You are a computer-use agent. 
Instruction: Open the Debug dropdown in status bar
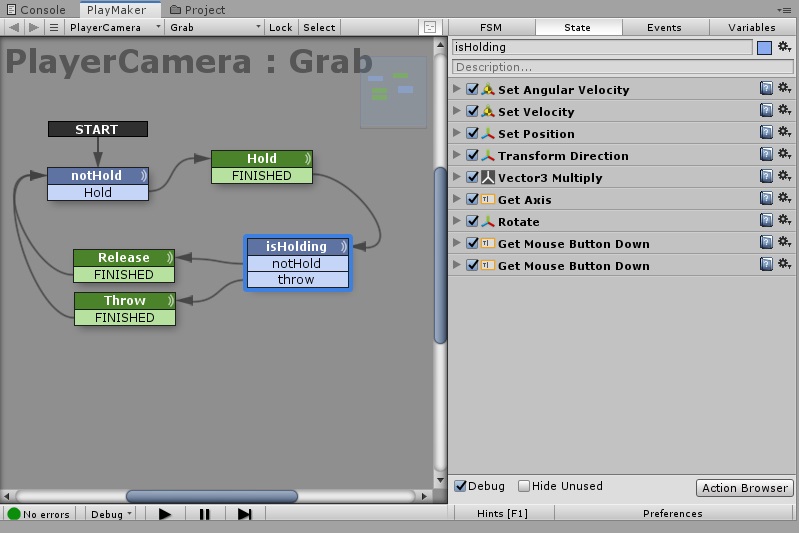[x=111, y=514]
